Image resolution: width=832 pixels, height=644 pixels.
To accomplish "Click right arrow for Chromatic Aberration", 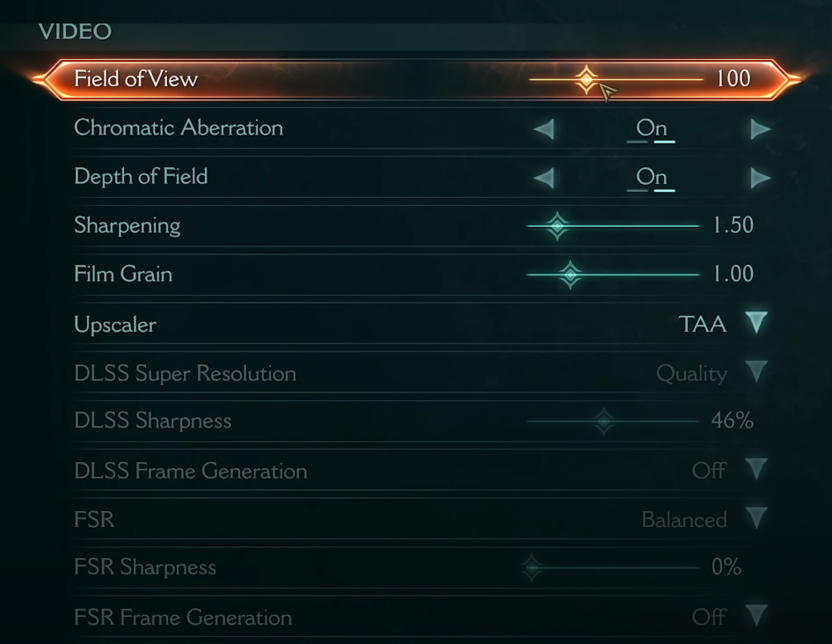I will coord(760,129).
